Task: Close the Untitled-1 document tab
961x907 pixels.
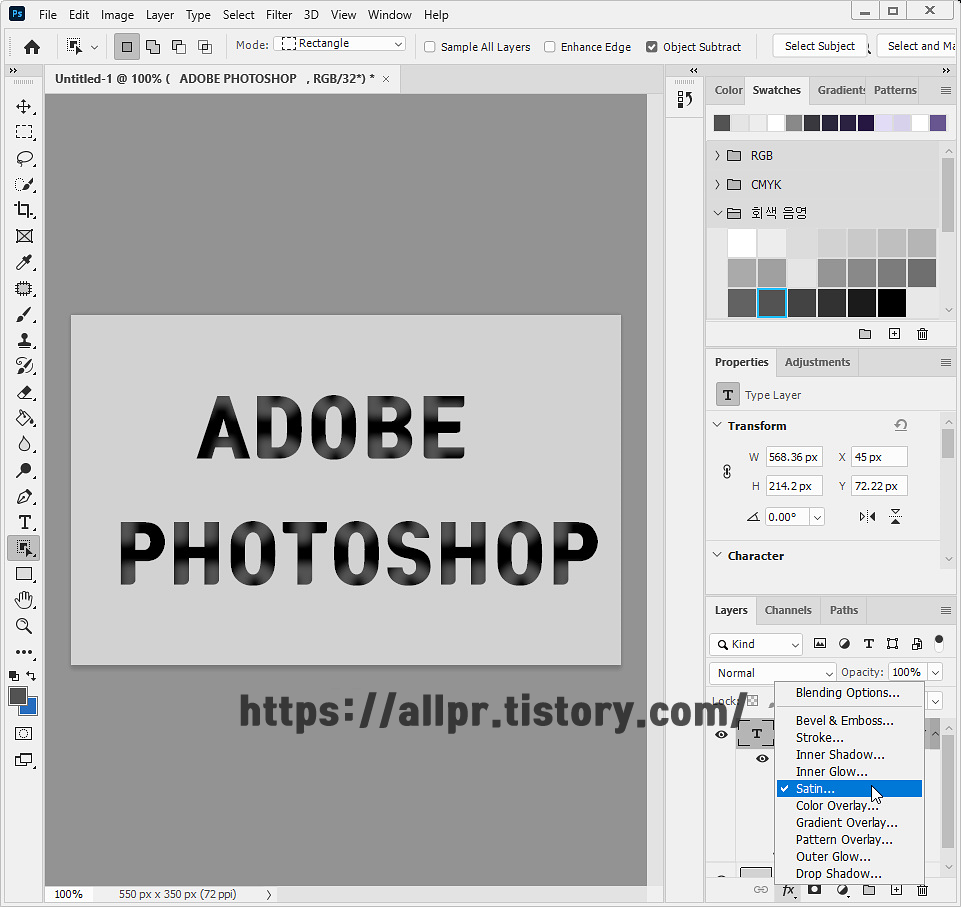Action: tap(386, 79)
